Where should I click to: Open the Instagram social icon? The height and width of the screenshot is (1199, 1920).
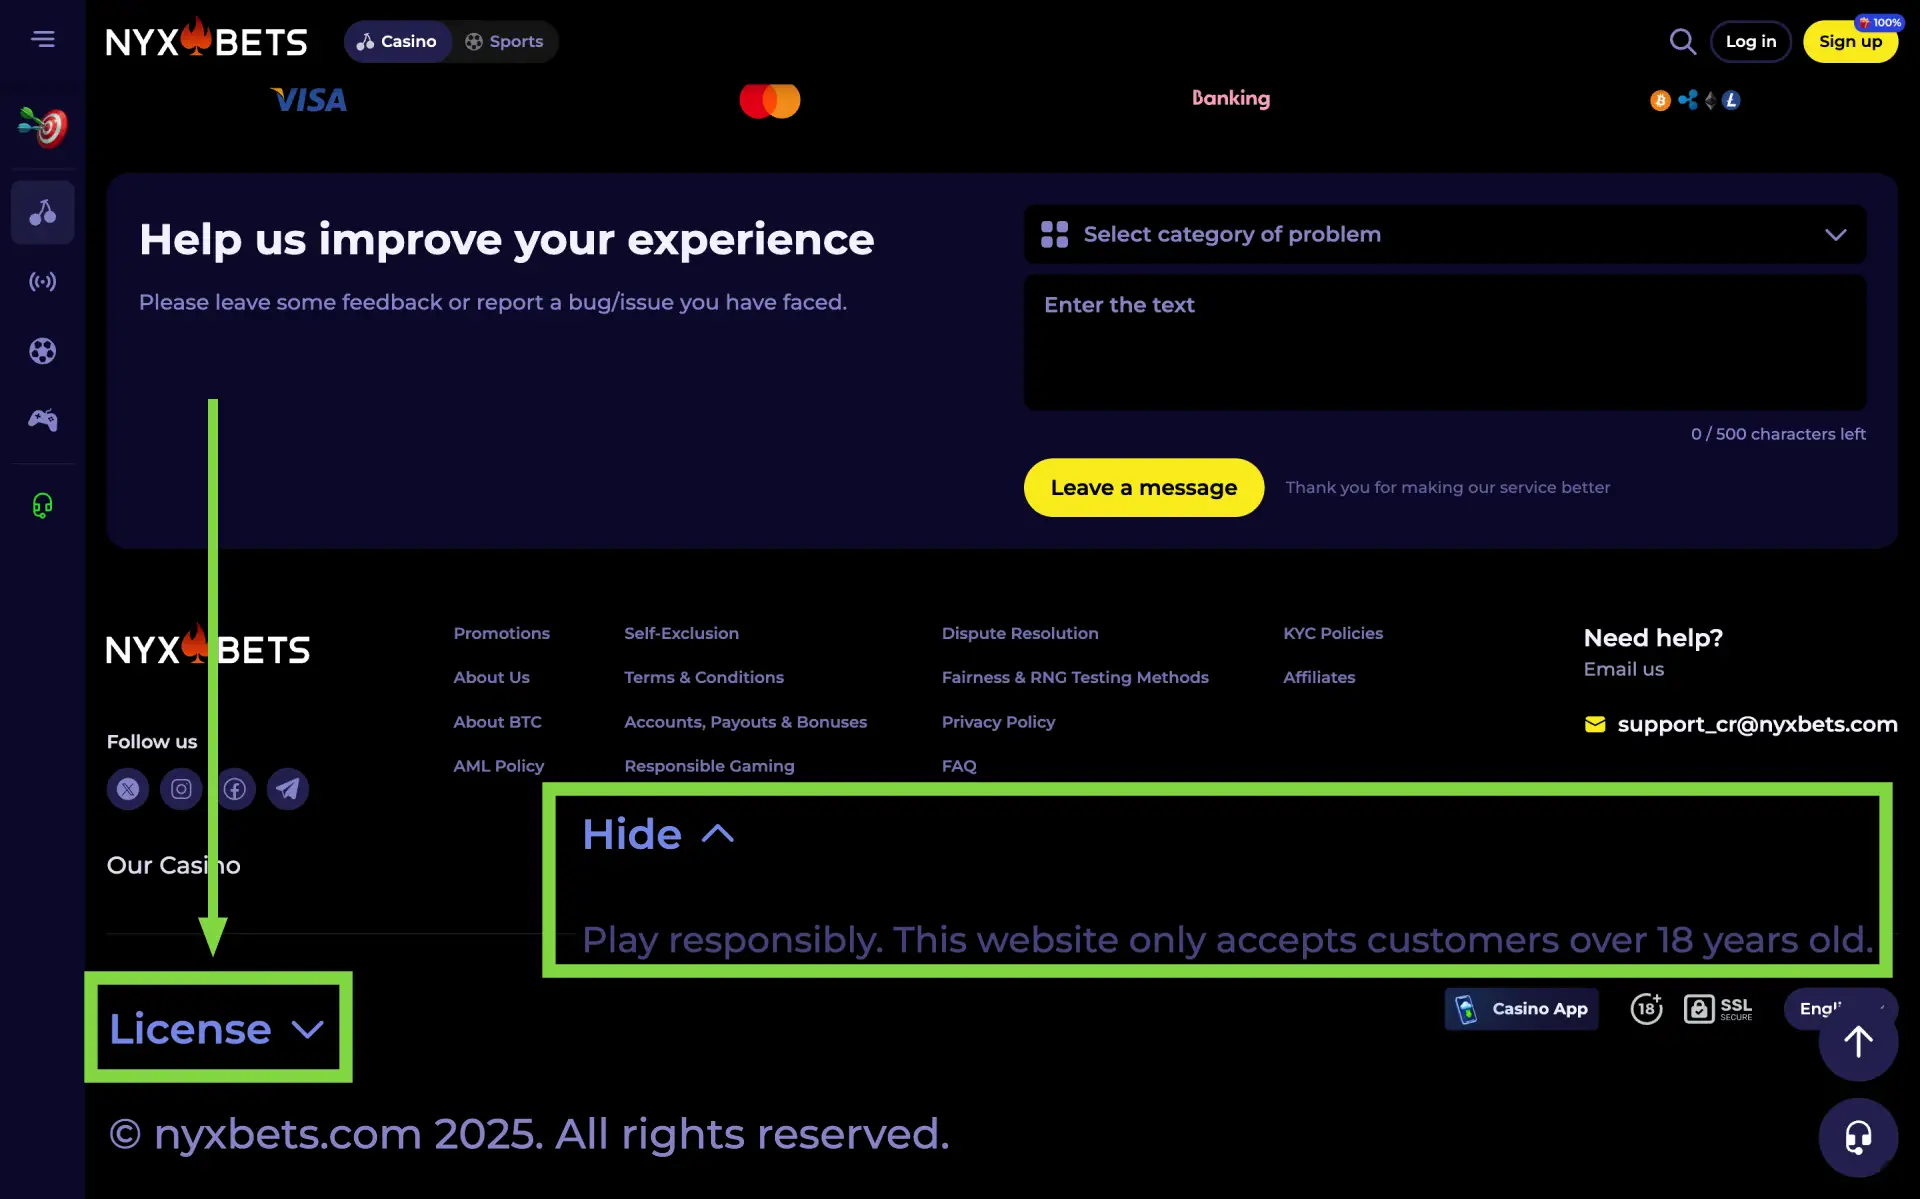coord(181,789)
